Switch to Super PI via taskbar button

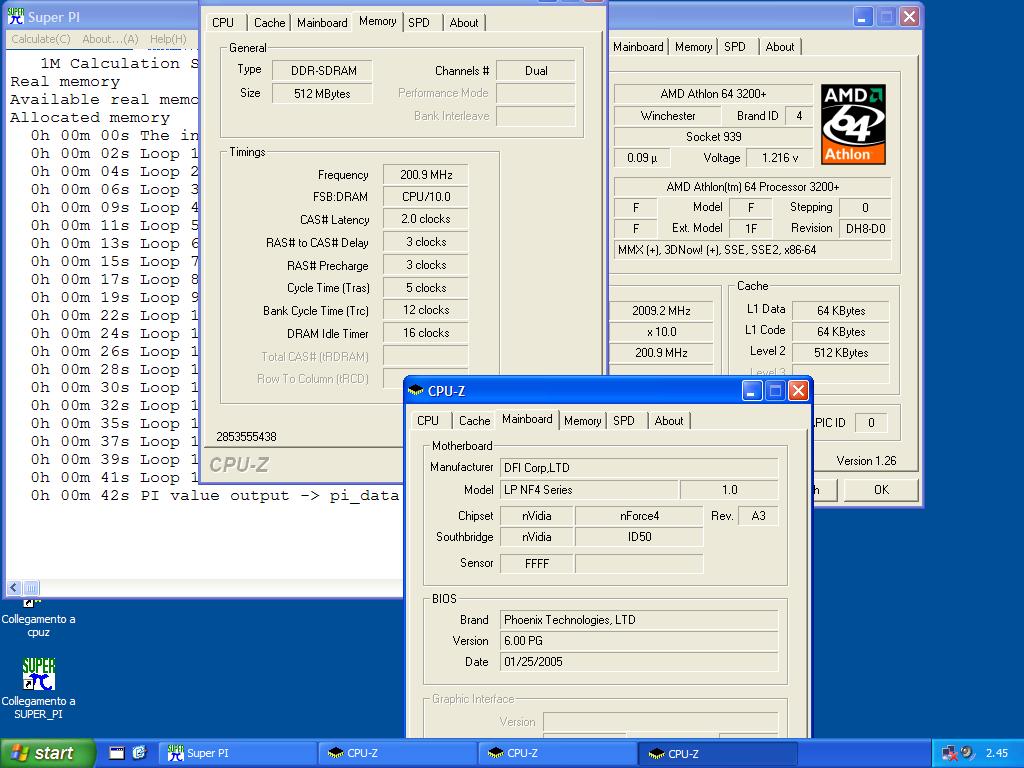coord(236,753)
